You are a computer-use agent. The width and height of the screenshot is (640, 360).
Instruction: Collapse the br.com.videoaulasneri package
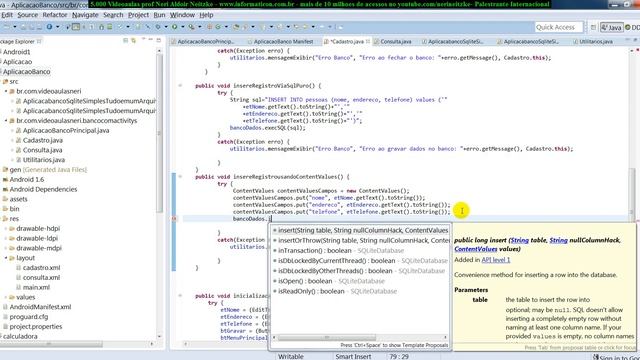pyautogui.click(x=6, y=91)
